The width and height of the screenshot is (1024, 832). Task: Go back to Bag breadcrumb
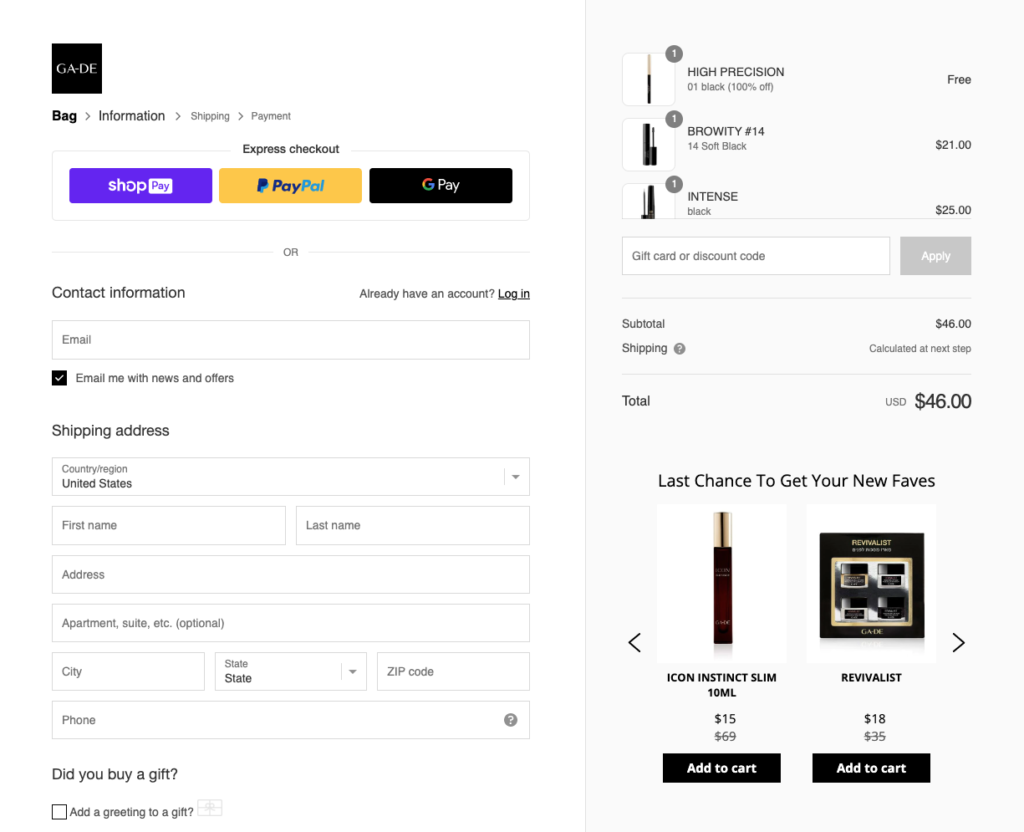tap(64, 116)
